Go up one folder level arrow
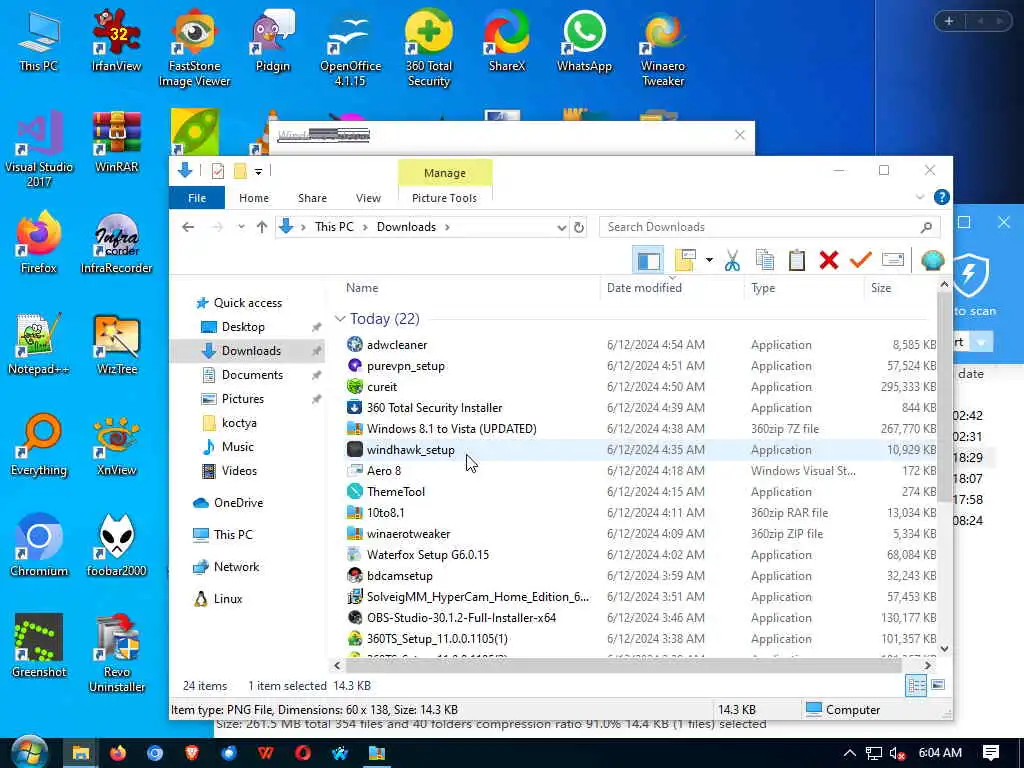The height and width of the screenshot is (768, 1024). [x=262, y=227]
